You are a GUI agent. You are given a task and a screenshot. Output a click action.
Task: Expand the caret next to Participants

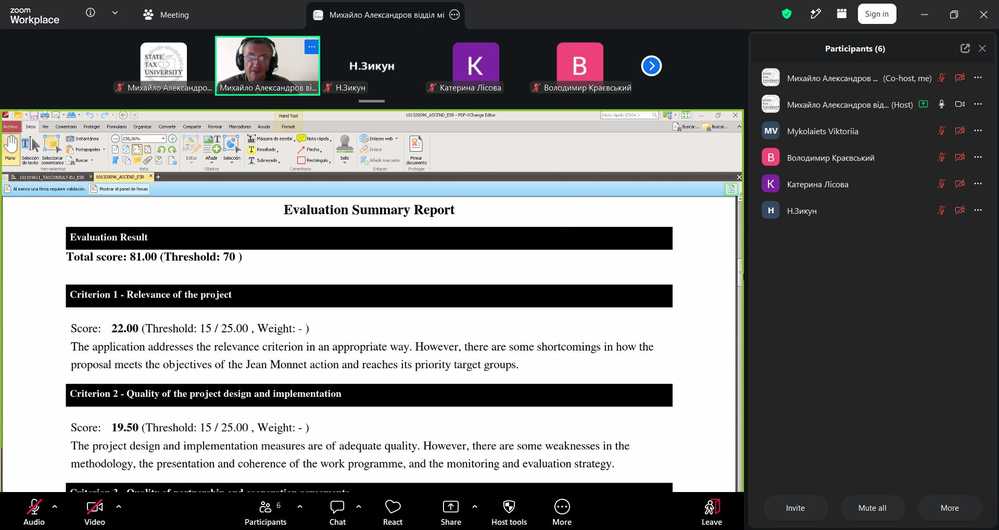[x=299, y=506]
